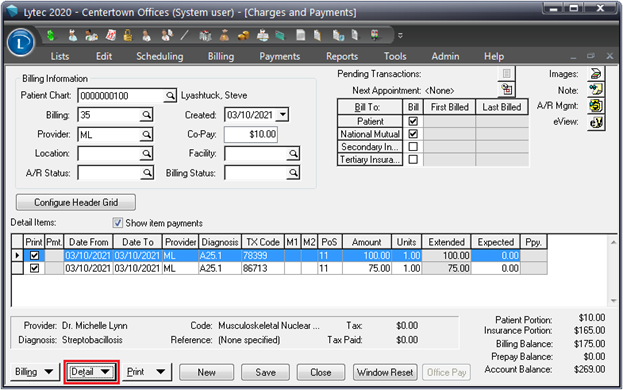The height and width of the screenshot is (390, 623).
Task: Open the Images icon
Action: [596, 74]
